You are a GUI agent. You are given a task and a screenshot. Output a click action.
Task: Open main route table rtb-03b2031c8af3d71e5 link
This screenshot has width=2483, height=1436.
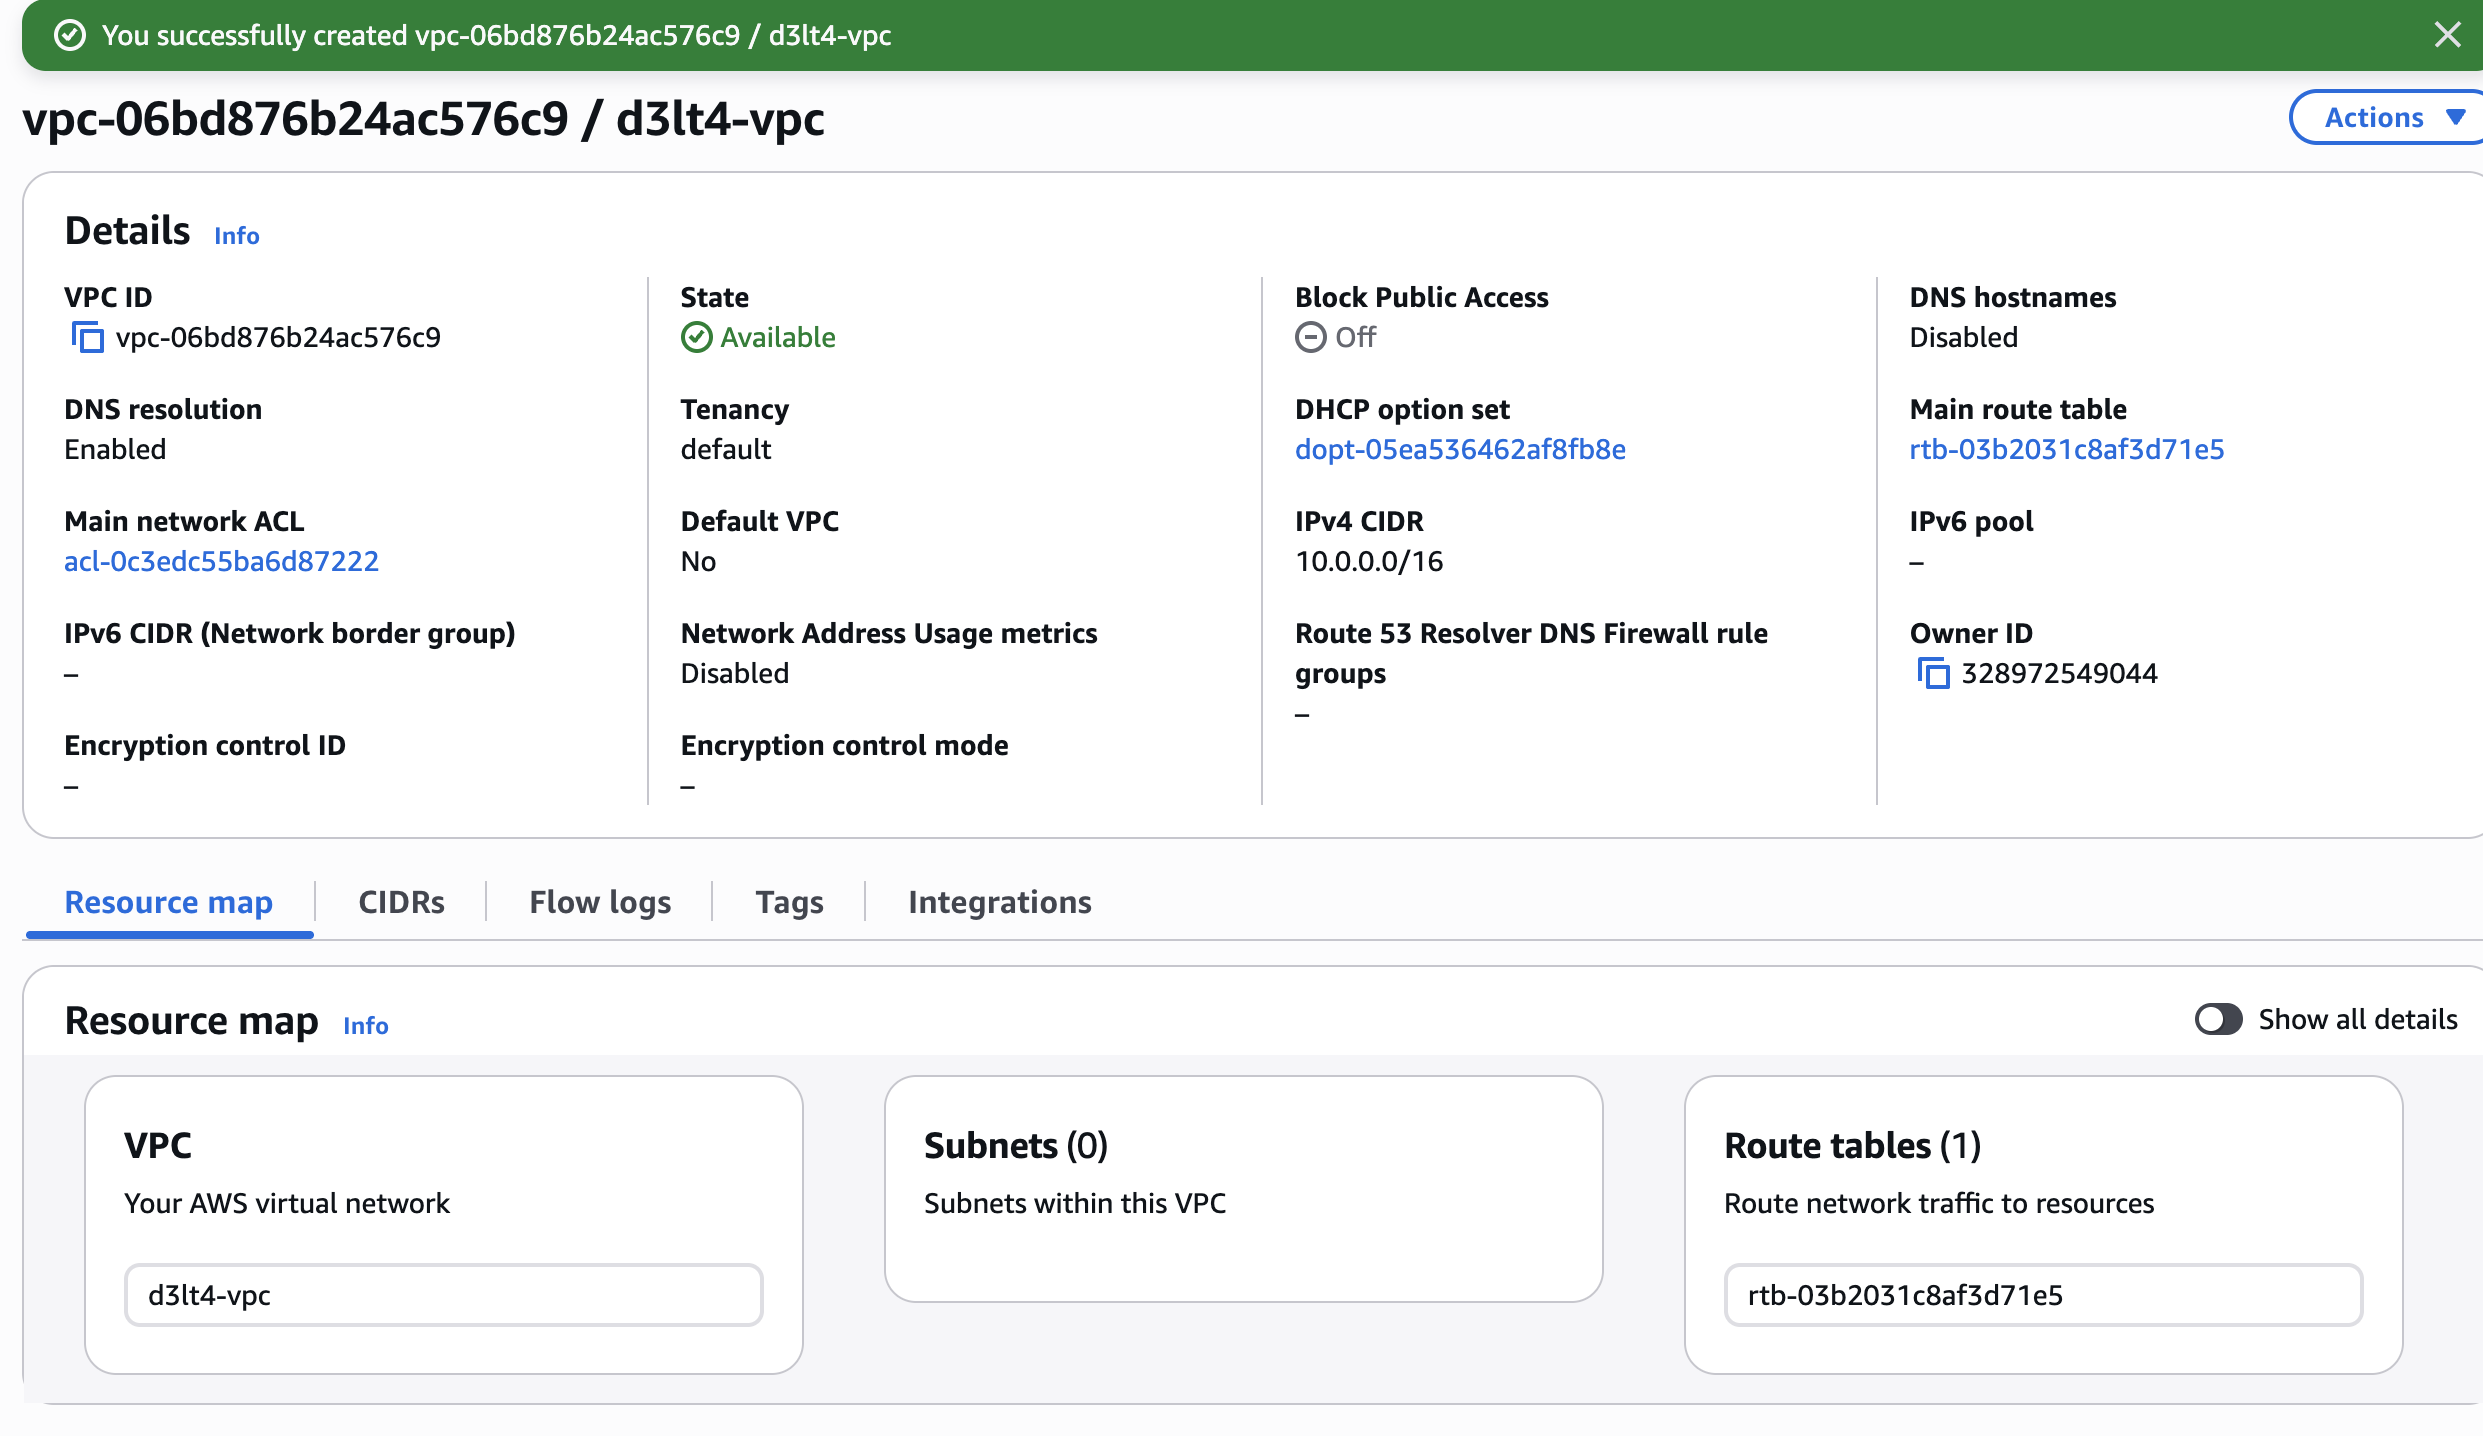[2066, 450]
